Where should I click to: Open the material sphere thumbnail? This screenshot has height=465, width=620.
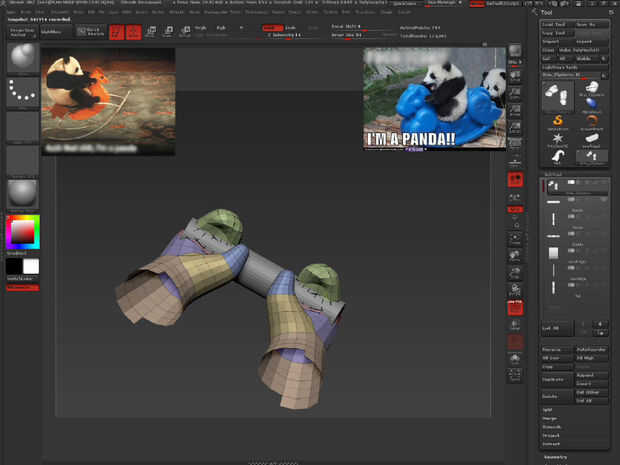[22, 192]
